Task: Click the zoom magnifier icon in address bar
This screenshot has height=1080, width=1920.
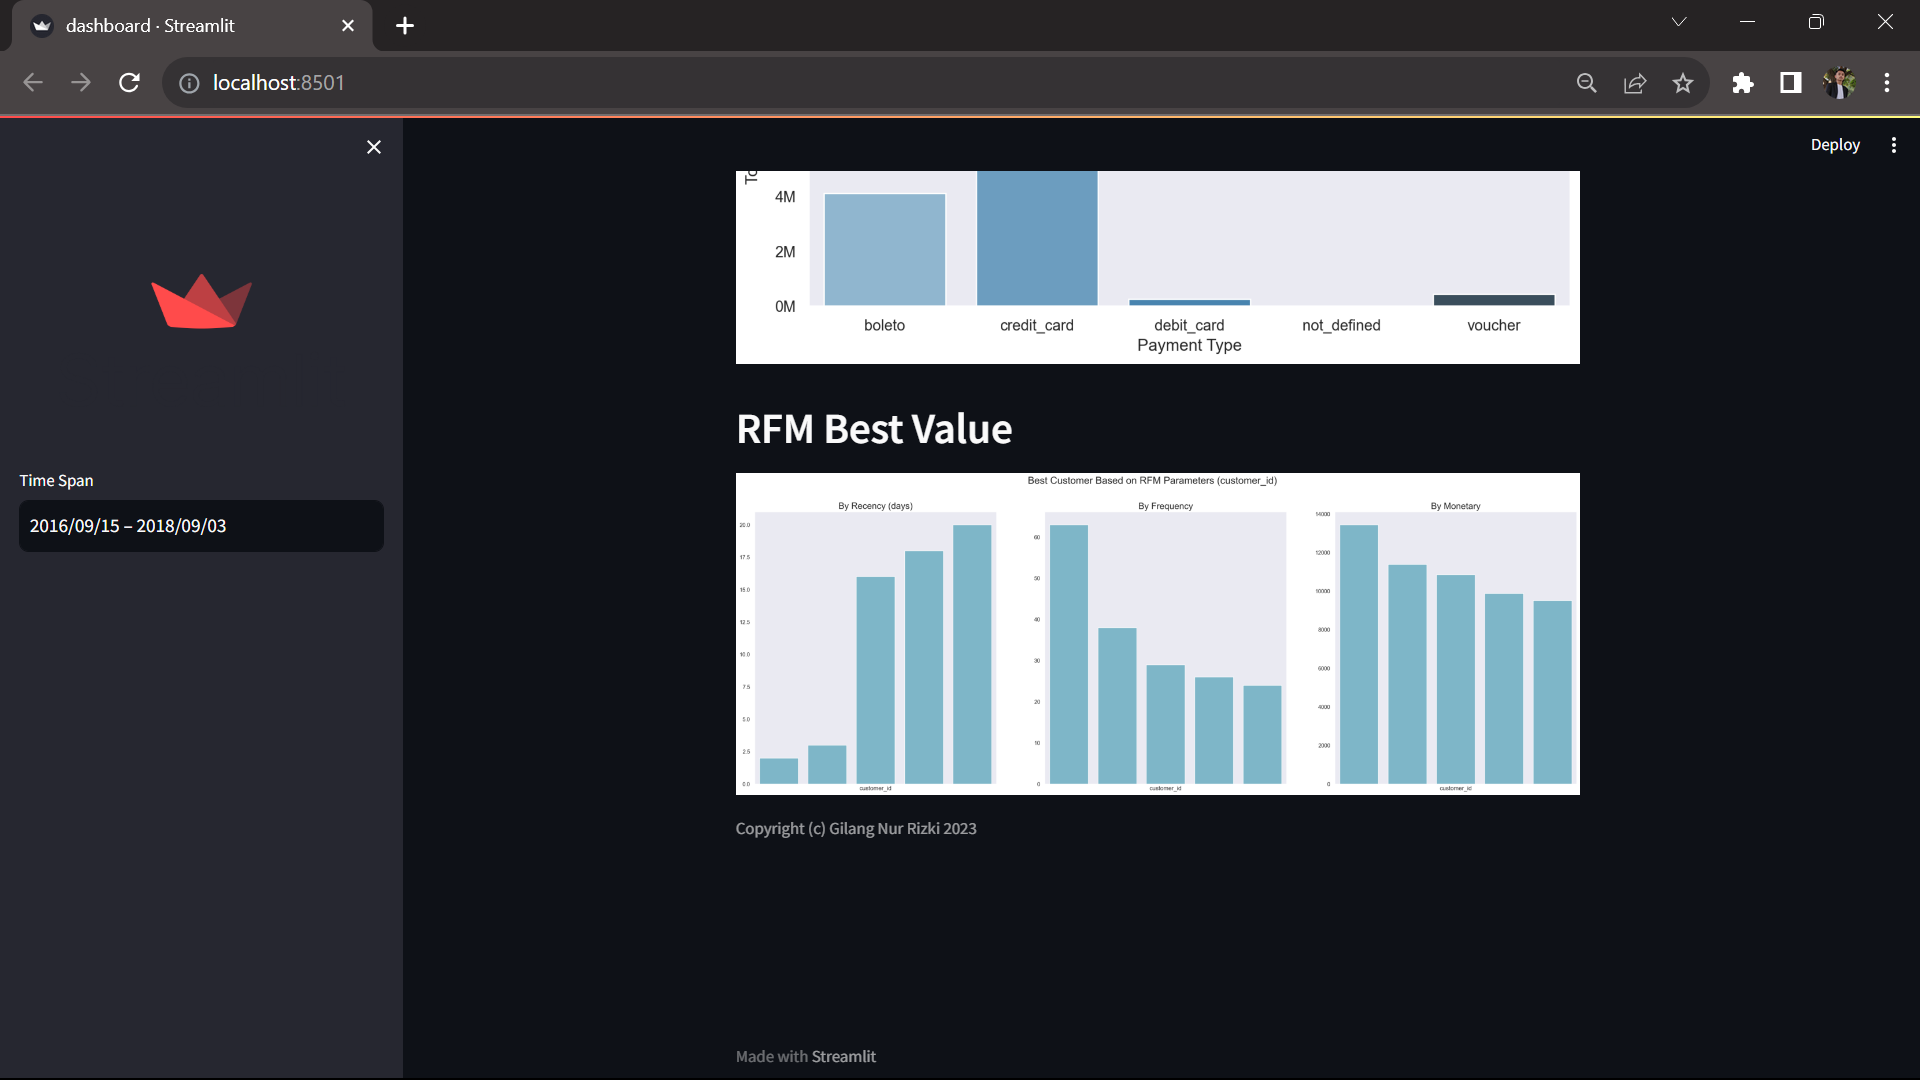Action: point(1587,83)
